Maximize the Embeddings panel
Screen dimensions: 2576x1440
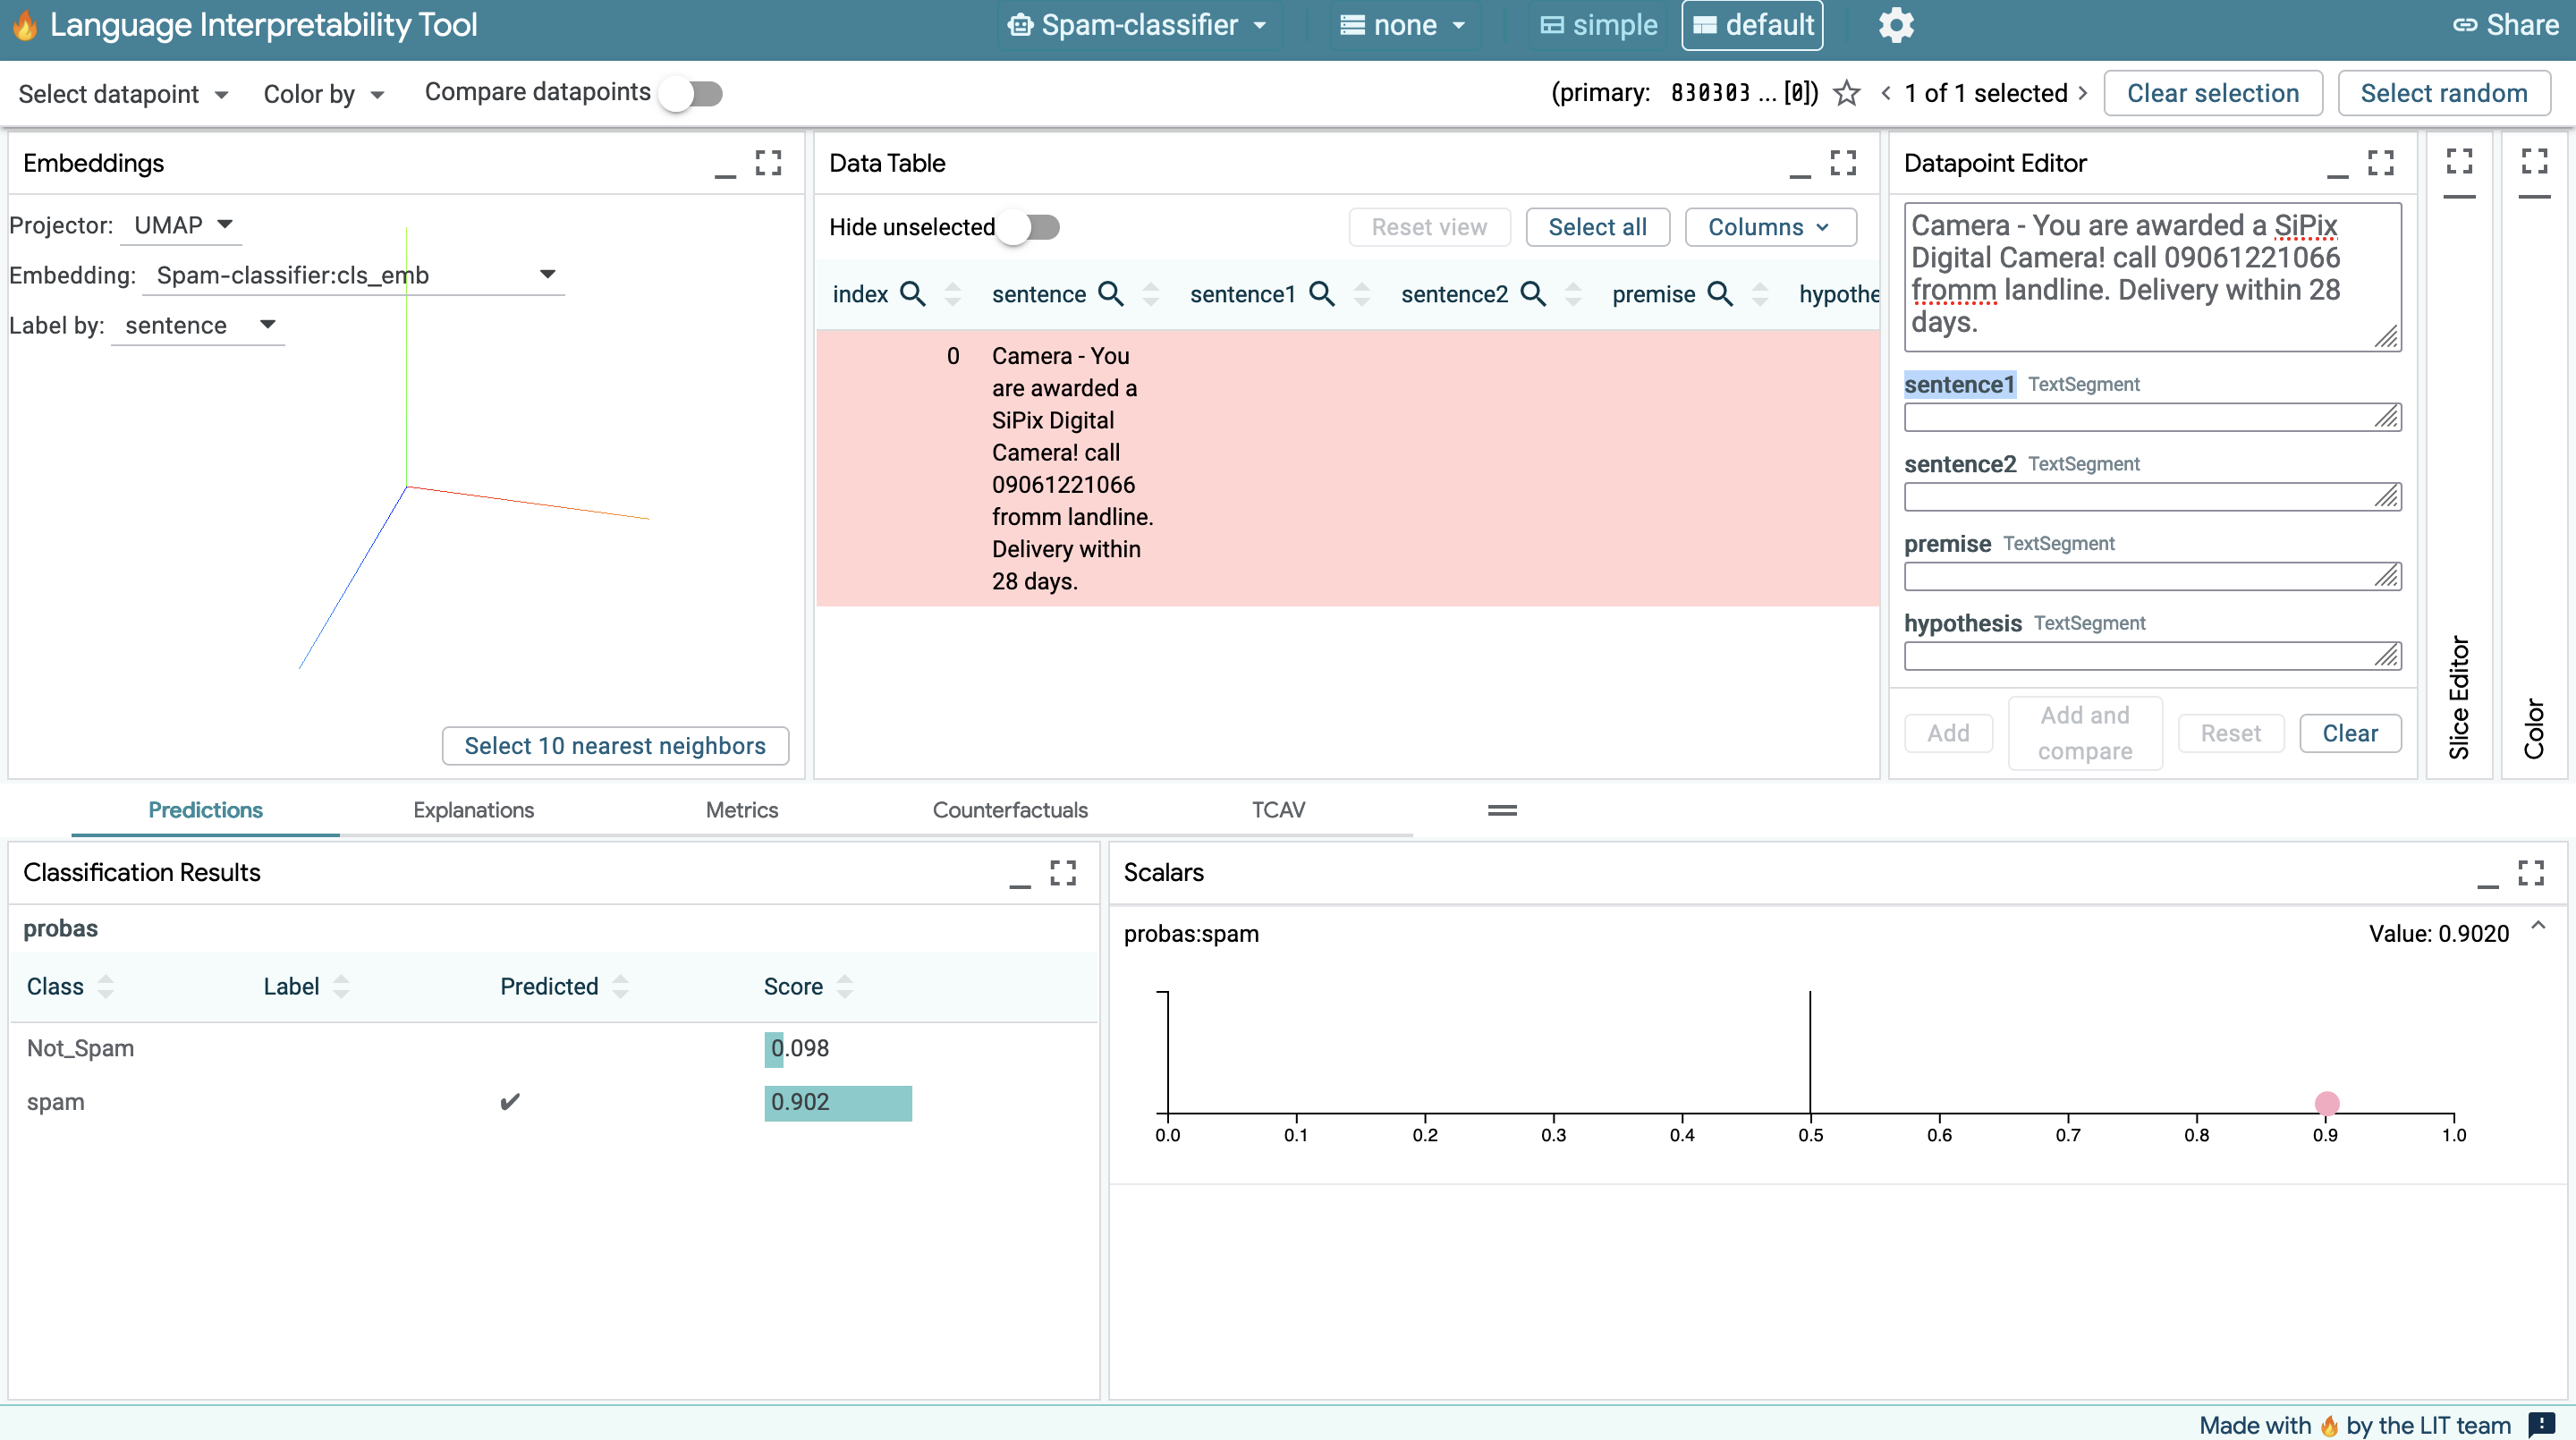click(x=768, y=163)
